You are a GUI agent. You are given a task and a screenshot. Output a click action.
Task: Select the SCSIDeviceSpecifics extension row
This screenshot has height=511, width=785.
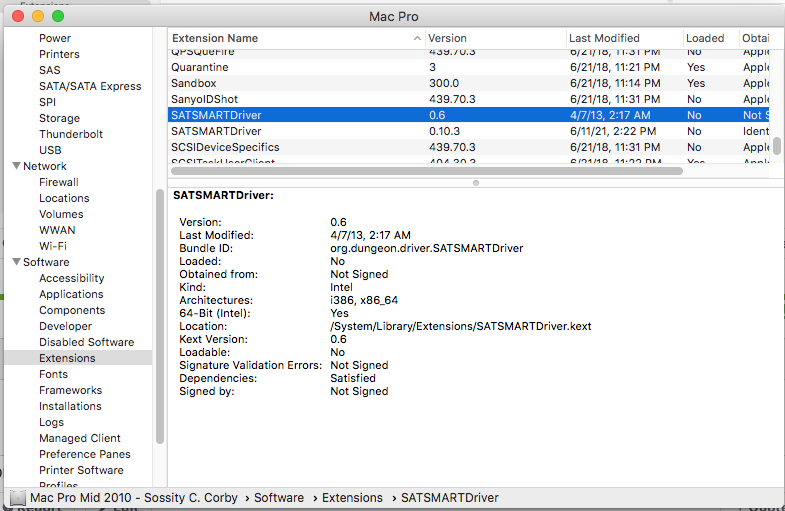tap(470, 147)
